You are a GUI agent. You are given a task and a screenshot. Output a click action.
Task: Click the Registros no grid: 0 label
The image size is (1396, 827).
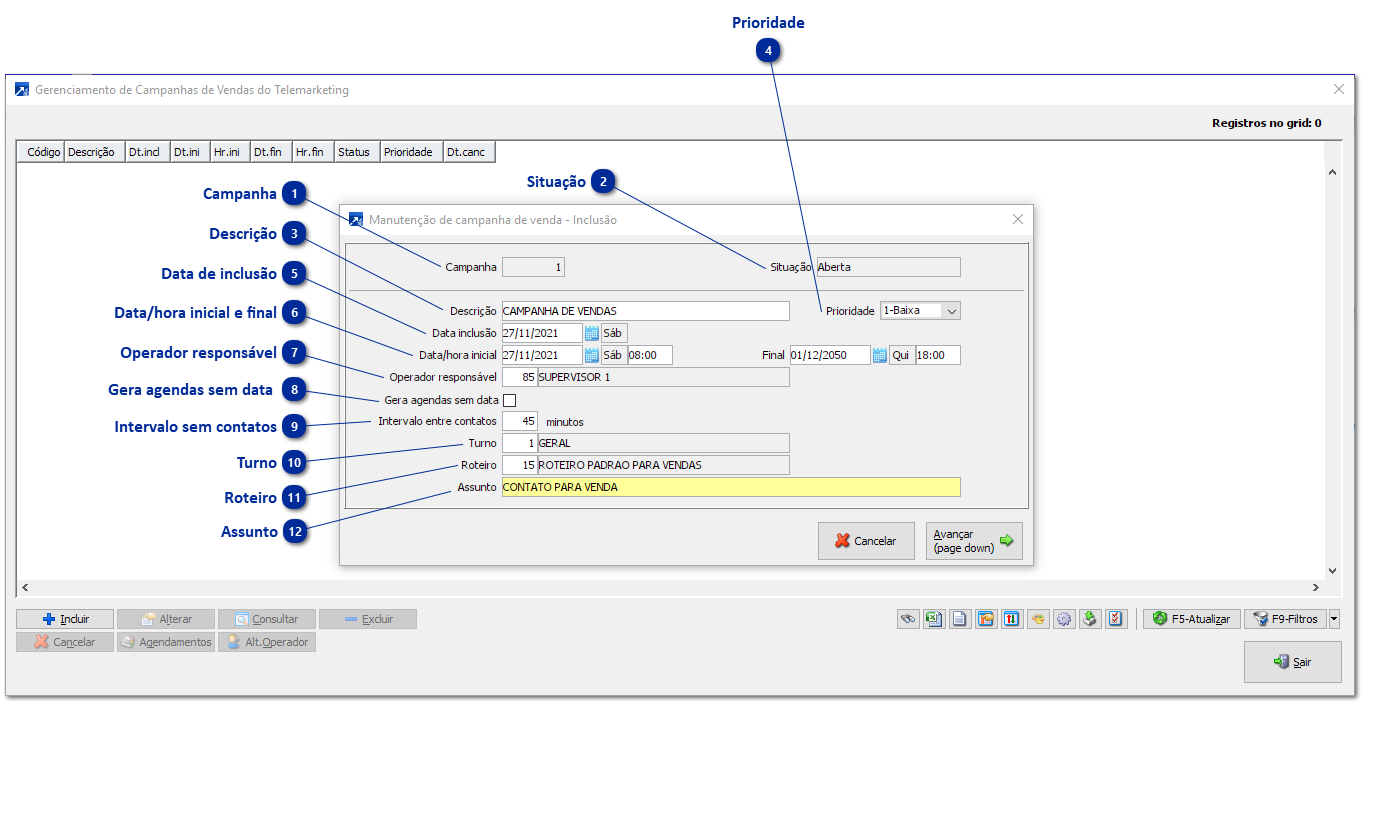click(1267, 123)
